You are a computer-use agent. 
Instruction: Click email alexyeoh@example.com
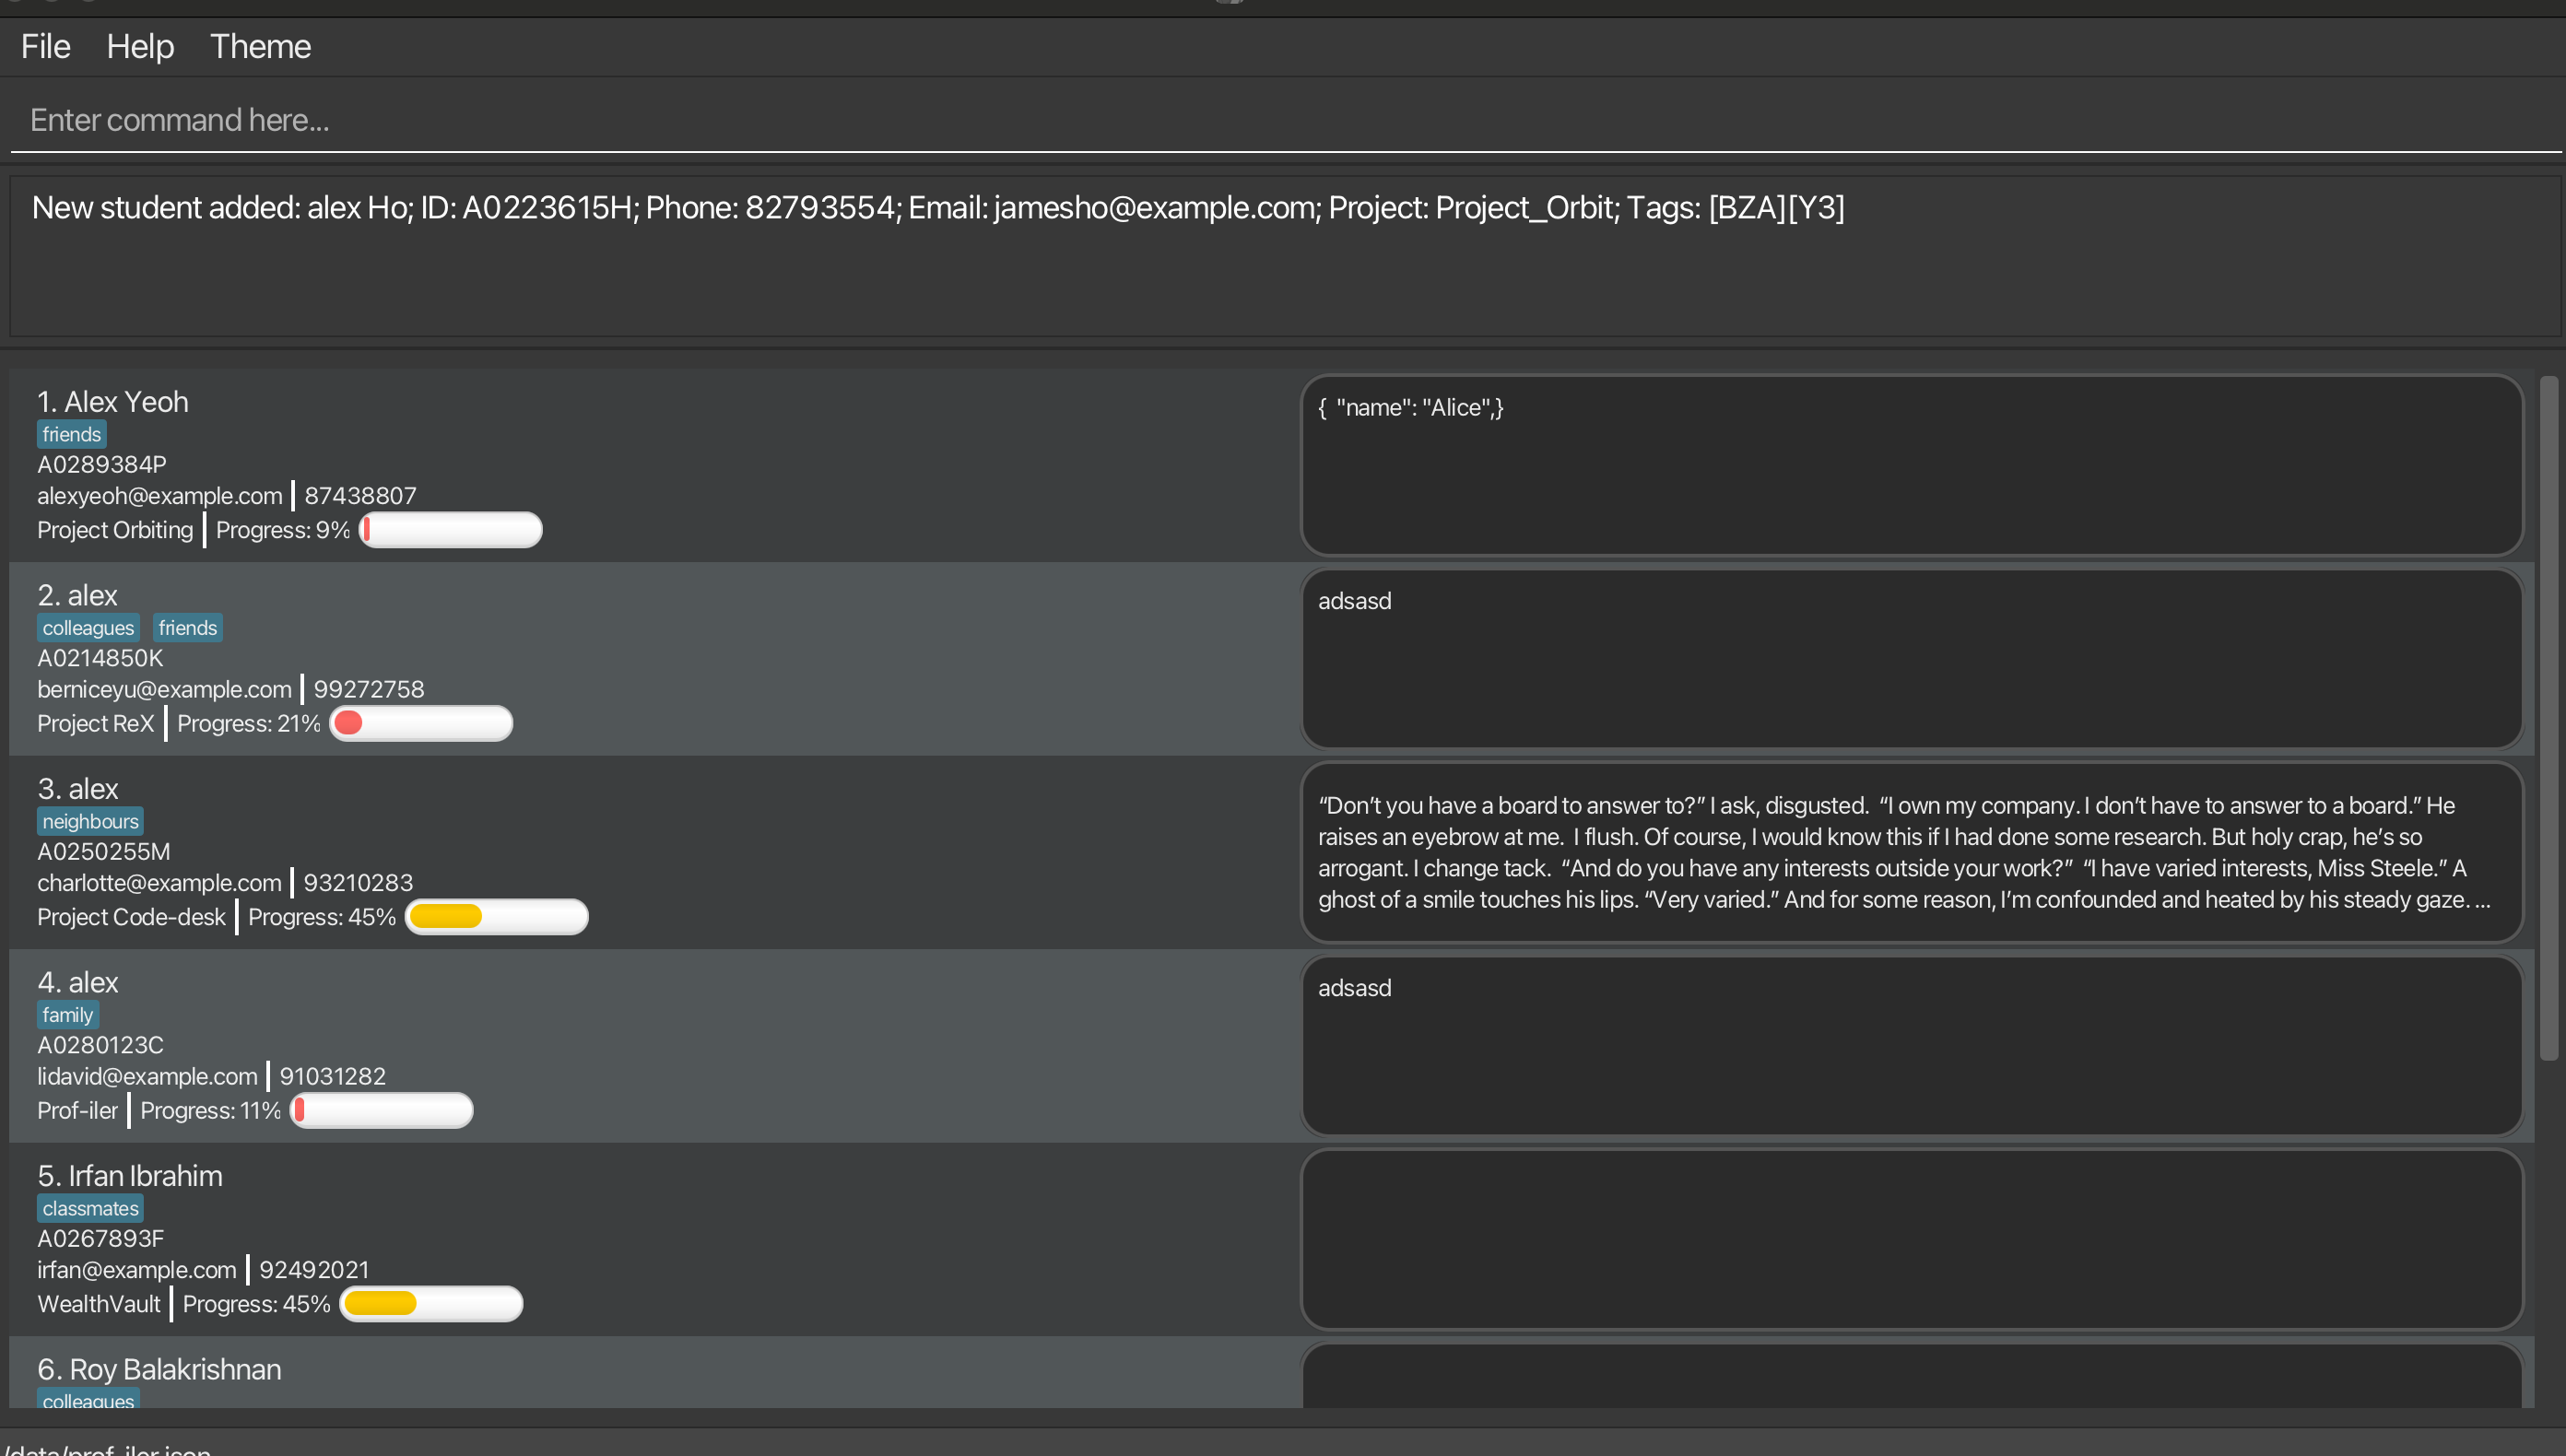tap(160, 495)
